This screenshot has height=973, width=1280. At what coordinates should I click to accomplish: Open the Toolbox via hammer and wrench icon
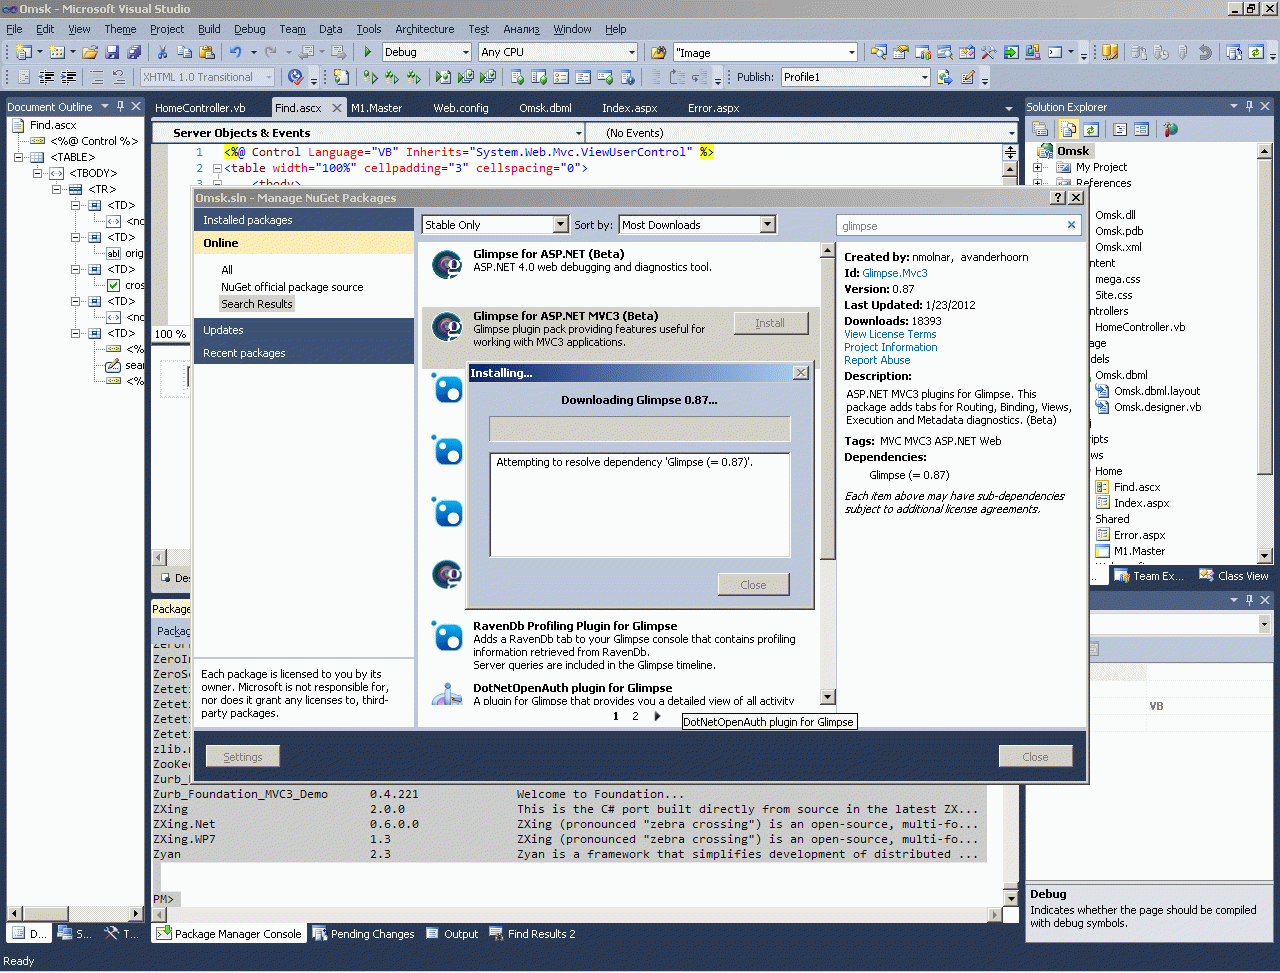pyautogui.click(x=989, y=52)
